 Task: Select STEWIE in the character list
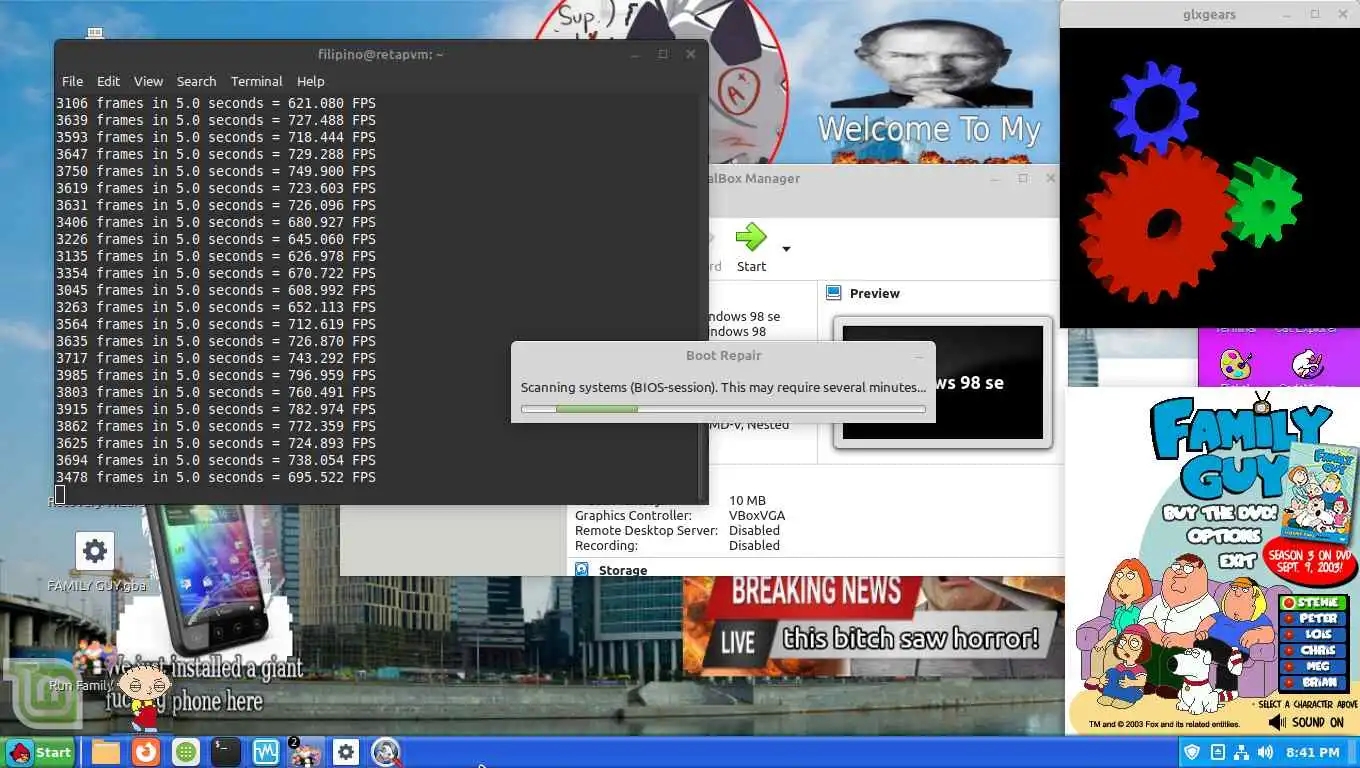[1315, 603]
